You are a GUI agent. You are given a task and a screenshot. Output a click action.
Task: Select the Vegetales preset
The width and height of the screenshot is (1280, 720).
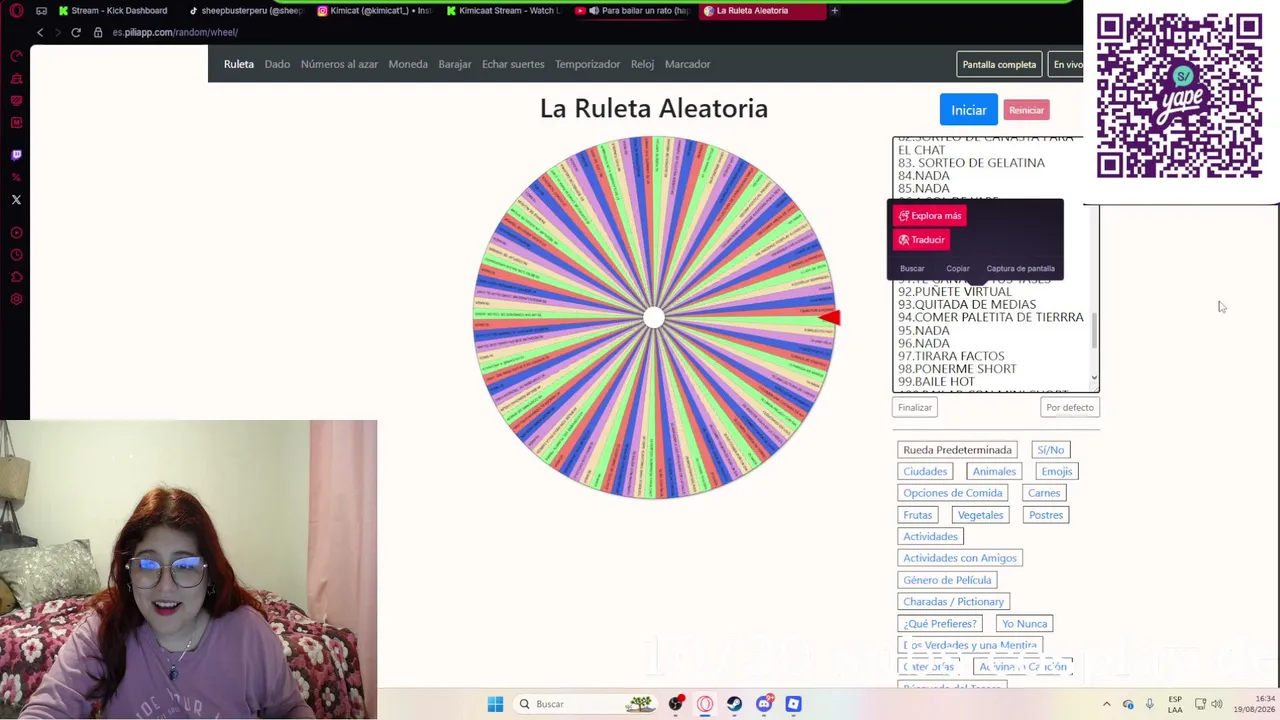(x=980, y=515)
